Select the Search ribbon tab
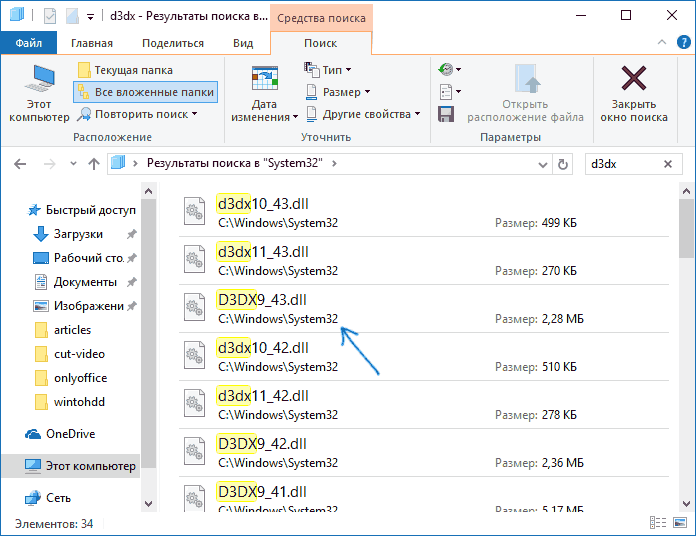Image resolution: width=696 pixels, height=536 pixels. [x=320, y=43]
